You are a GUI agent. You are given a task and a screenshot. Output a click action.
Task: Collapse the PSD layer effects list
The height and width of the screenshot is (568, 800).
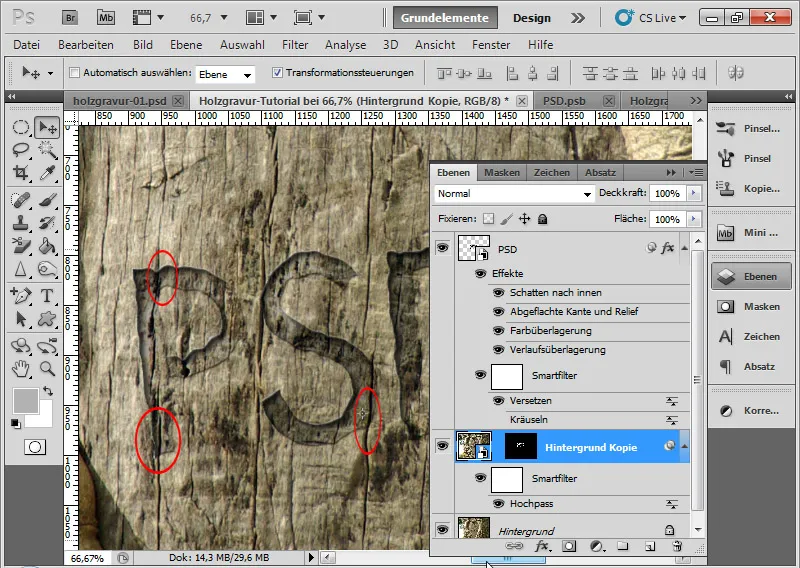click(685, 248)
